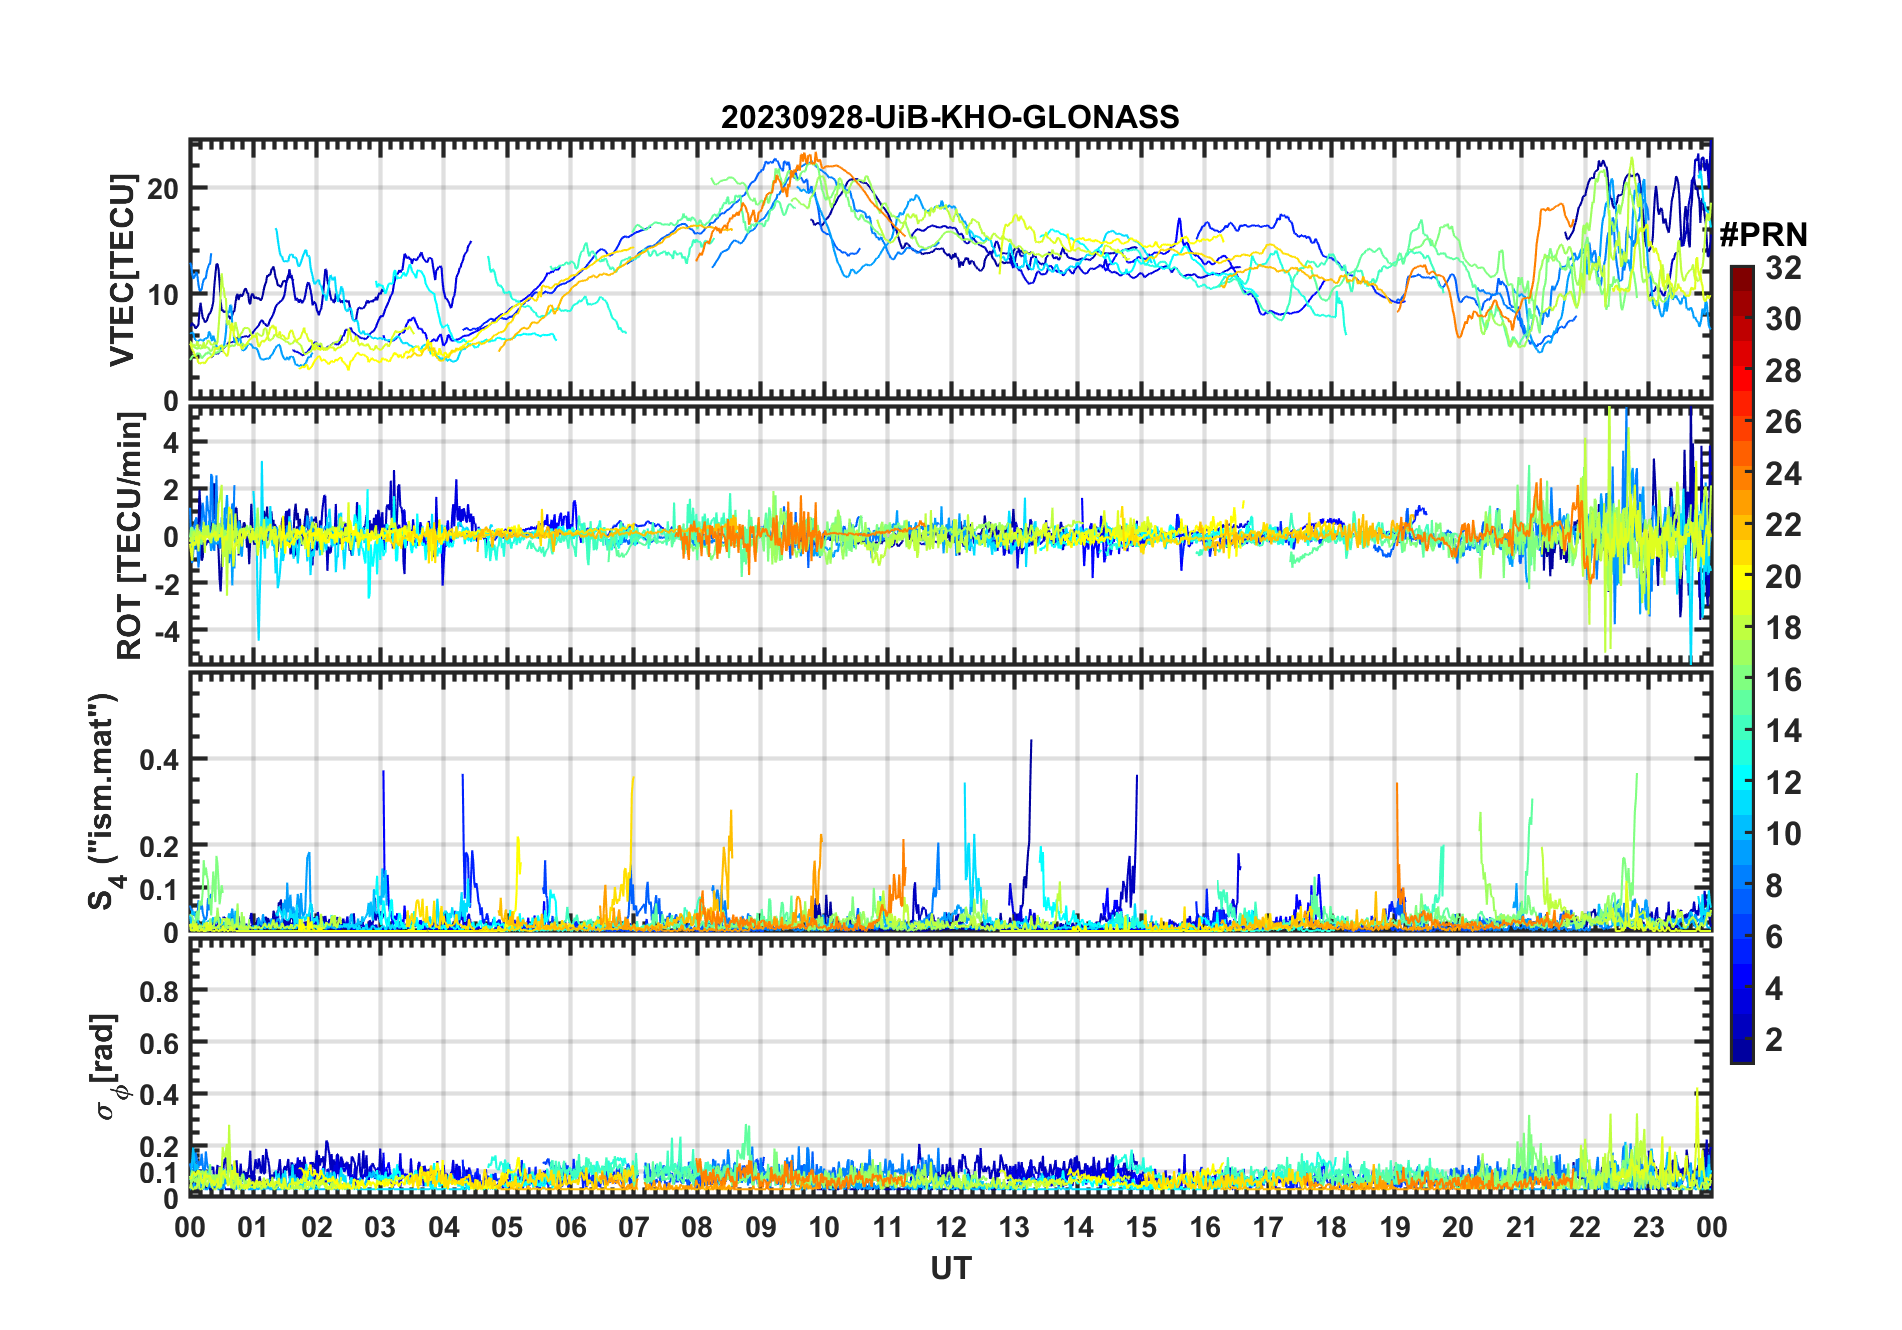Screen dimensions: 1902x1330
Task: Click the UT x-axis label
Action: click(950, 1269)
